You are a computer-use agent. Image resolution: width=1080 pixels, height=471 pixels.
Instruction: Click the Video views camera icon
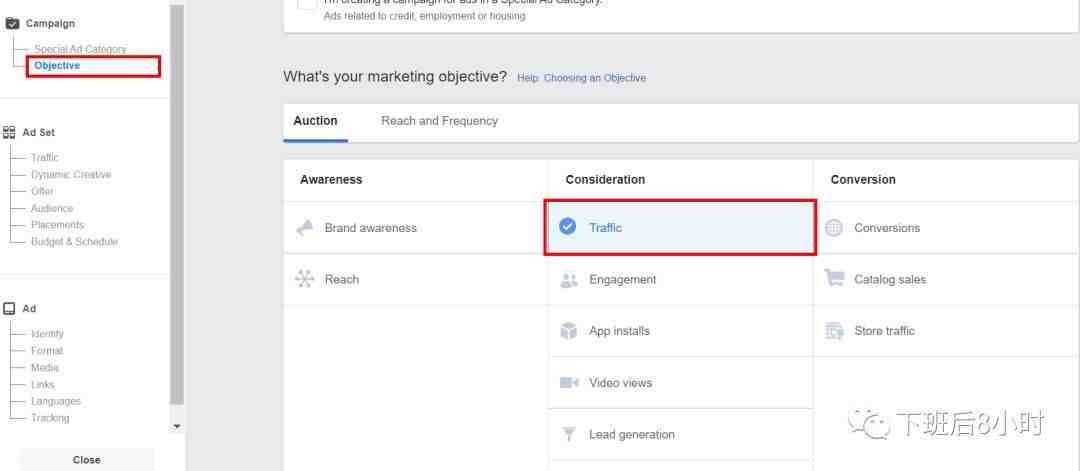[x=569, y=383]
